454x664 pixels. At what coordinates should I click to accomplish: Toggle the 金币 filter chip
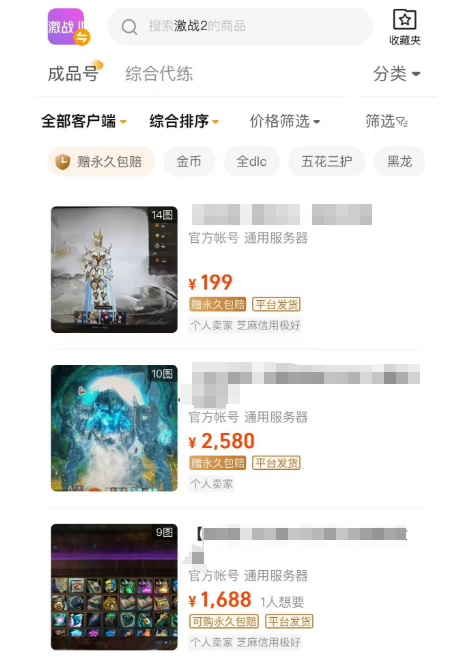tap(189, 161)
